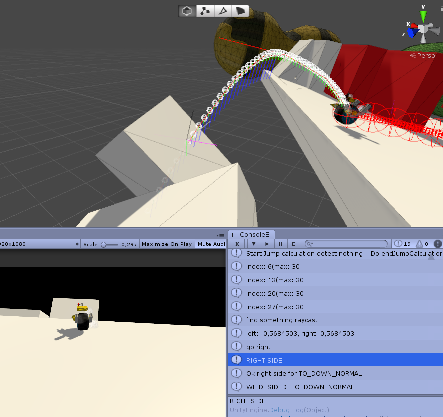Image resolution: width=443 pixels, height=417 pixels.
Task: Switch to vertex selection mode
Action: (x=205, y=11)
